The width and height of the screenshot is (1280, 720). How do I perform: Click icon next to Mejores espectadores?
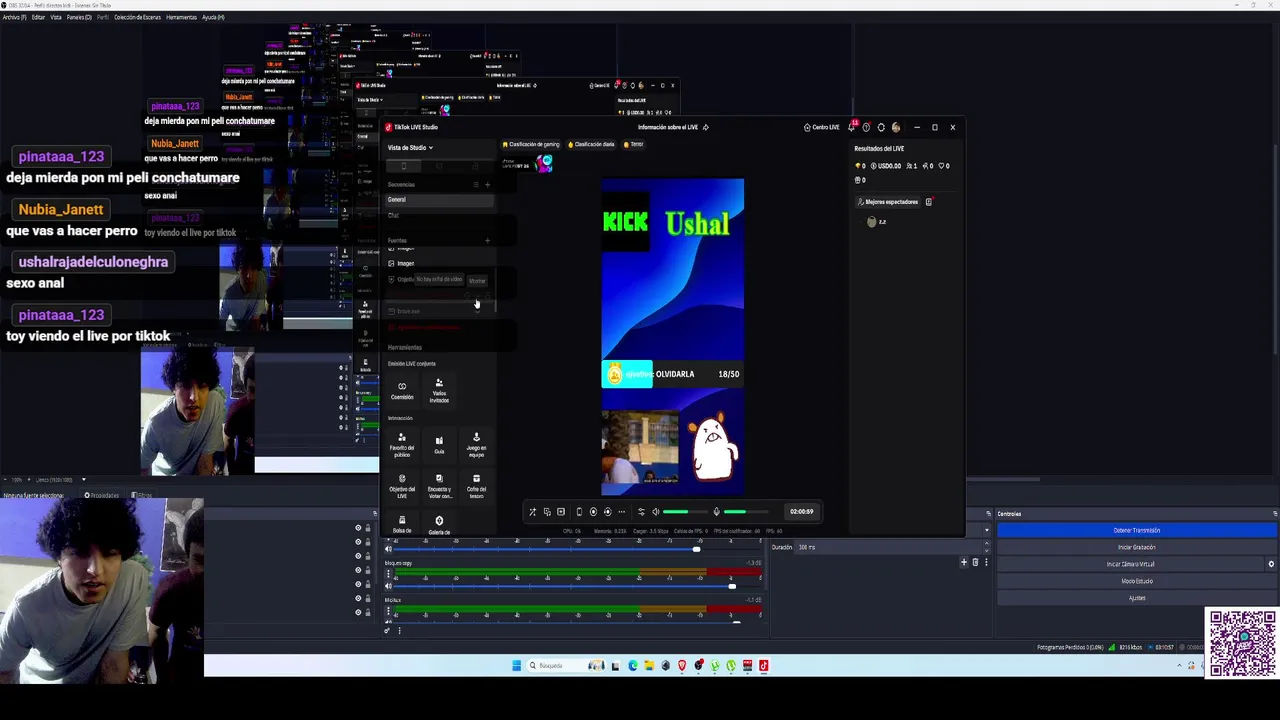point(928,202)
